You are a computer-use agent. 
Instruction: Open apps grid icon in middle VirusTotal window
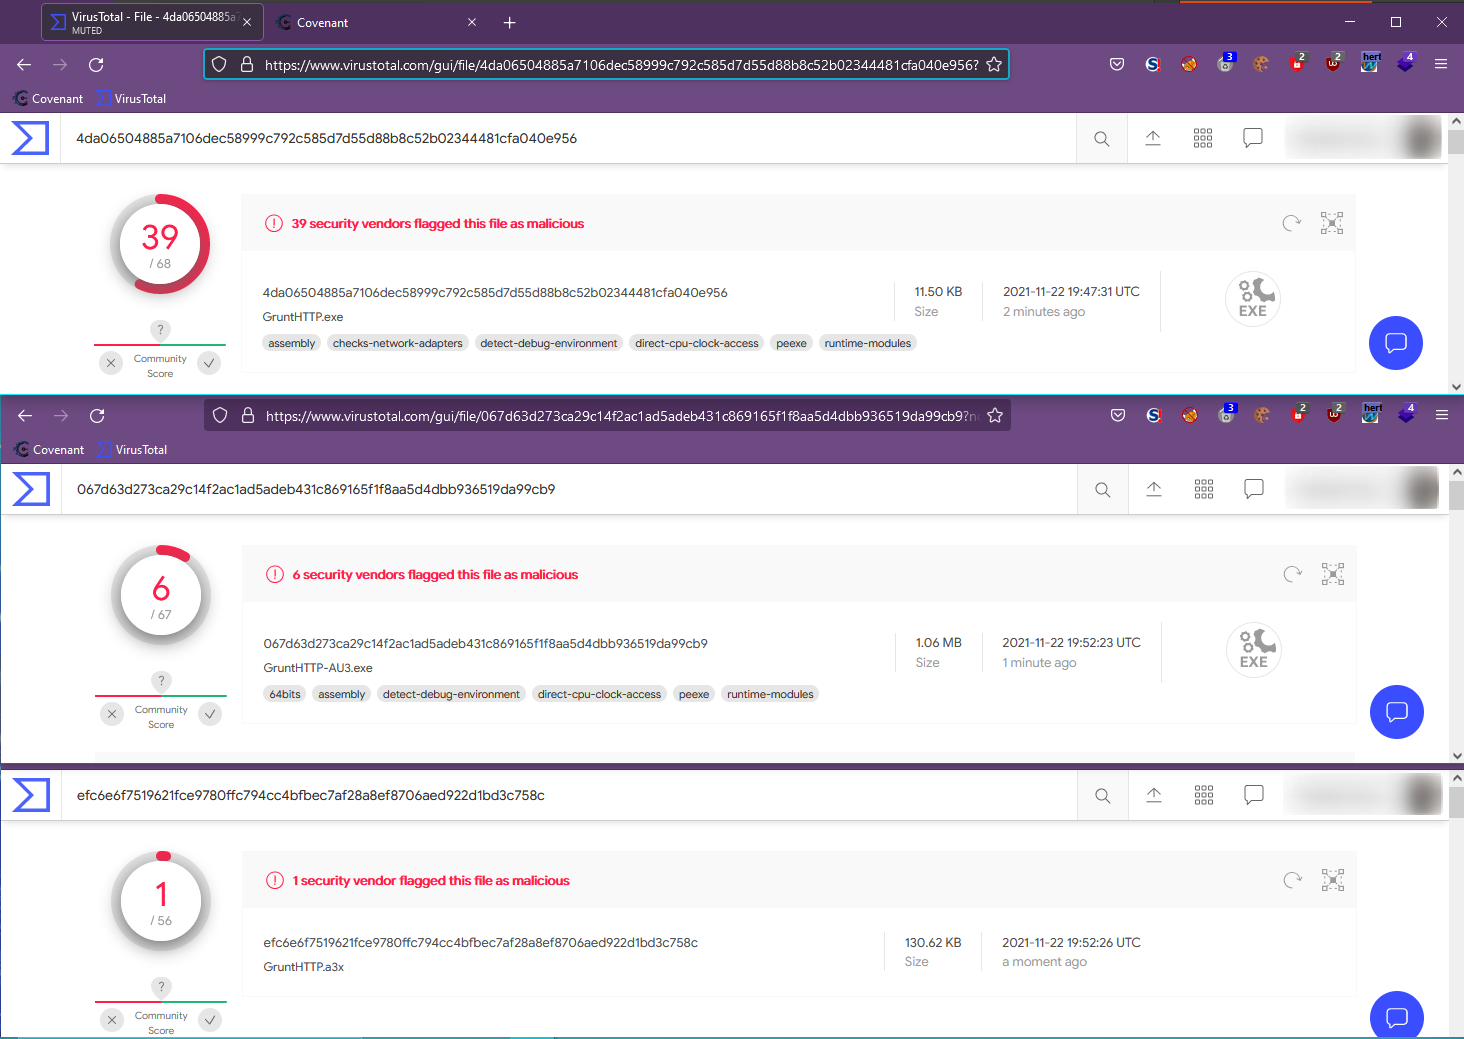[1204, 489]
